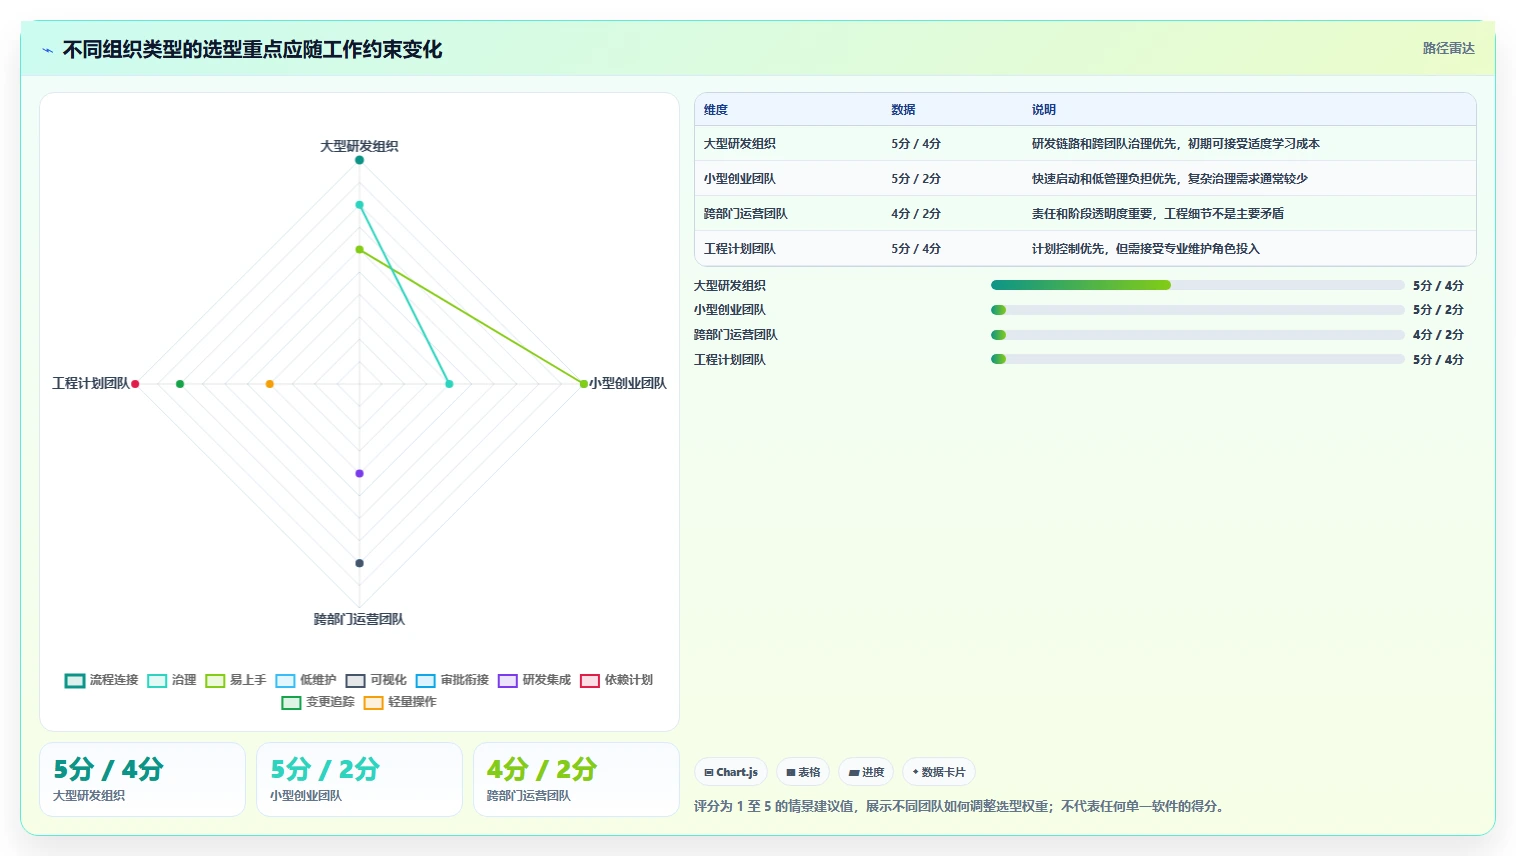Select the 维度 column header
1516x856 pixels.
(716, 110)
